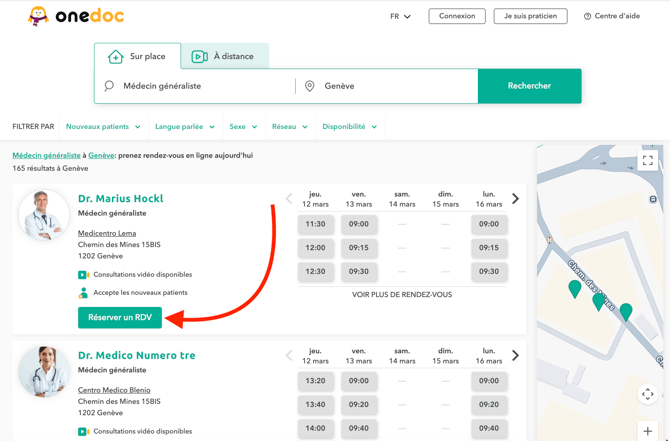Expand the Nouveaux patients filter
This screenshot has height=441, width=670.
point(103,127)
